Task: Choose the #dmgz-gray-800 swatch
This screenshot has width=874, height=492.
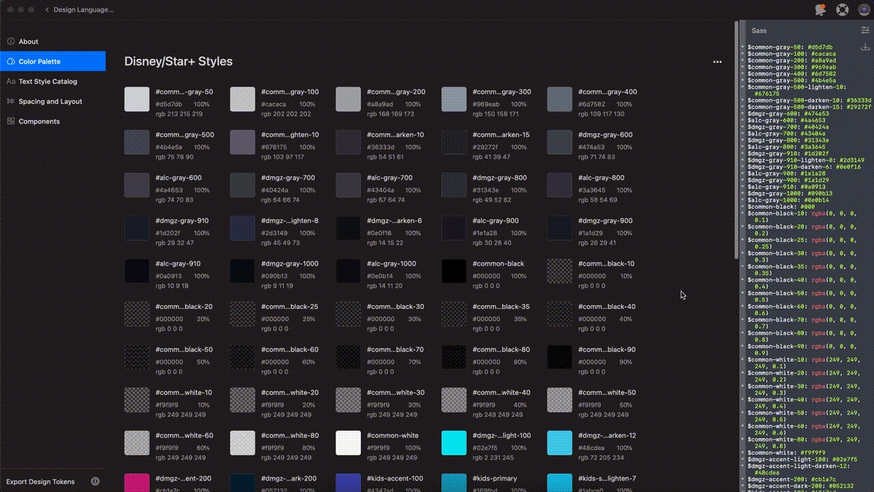Action: pos(454,185)
